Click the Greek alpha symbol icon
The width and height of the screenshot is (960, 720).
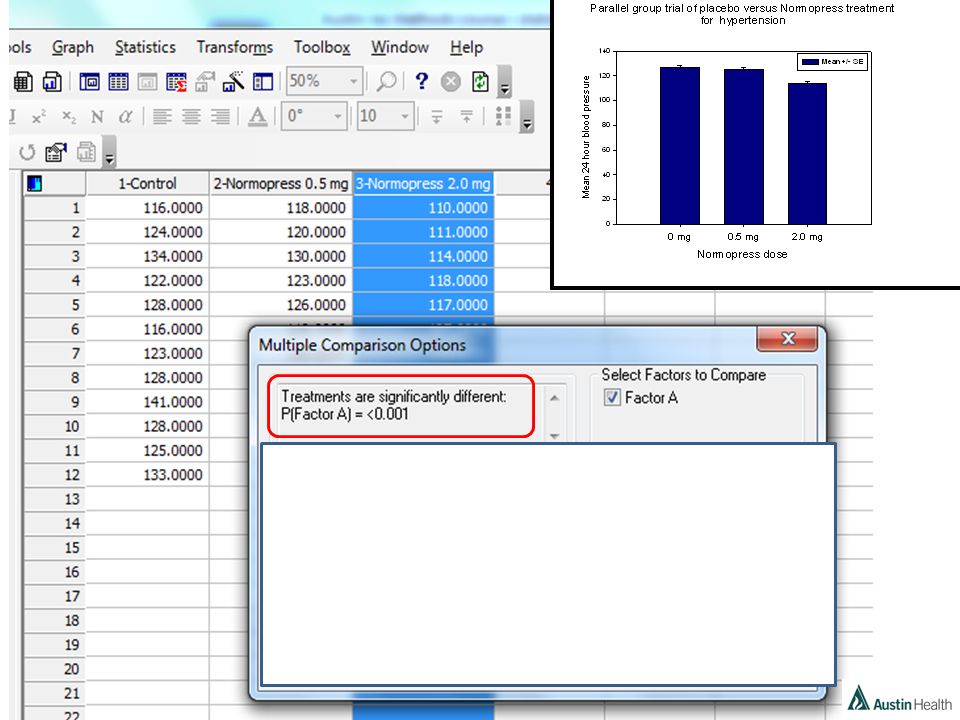click(x=126, y=116)
